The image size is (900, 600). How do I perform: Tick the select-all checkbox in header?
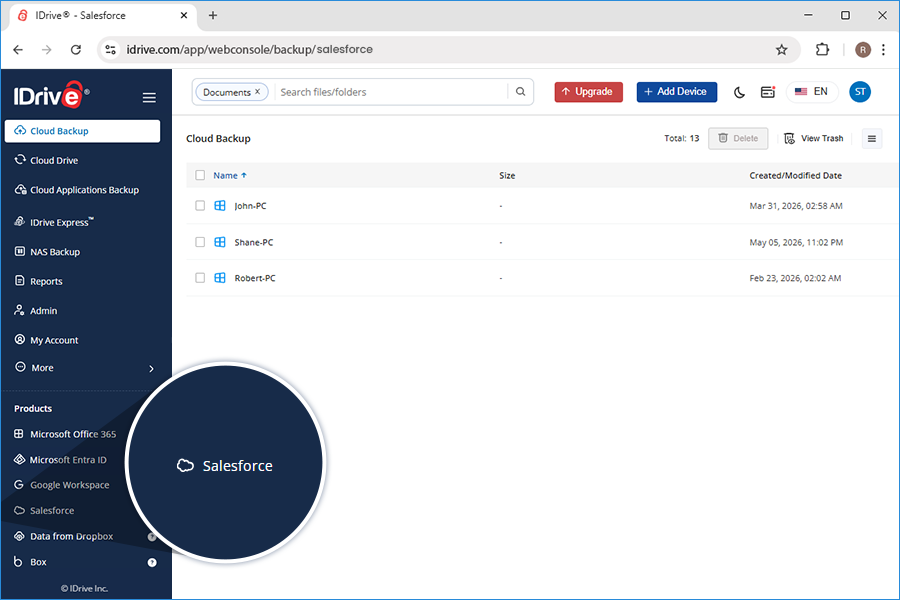point(200,175)
